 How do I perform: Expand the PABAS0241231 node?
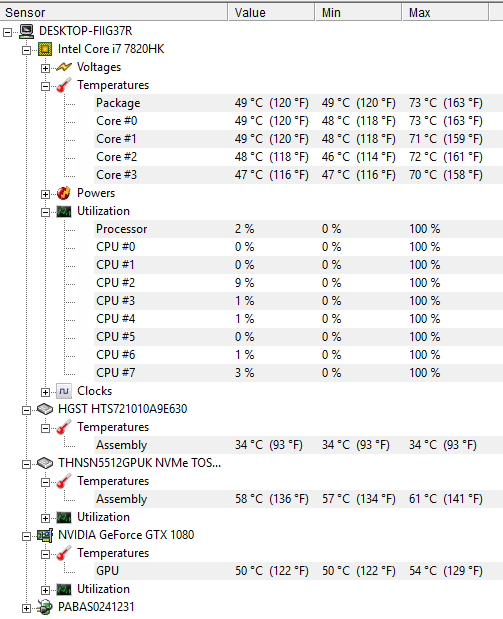(26, 608)
